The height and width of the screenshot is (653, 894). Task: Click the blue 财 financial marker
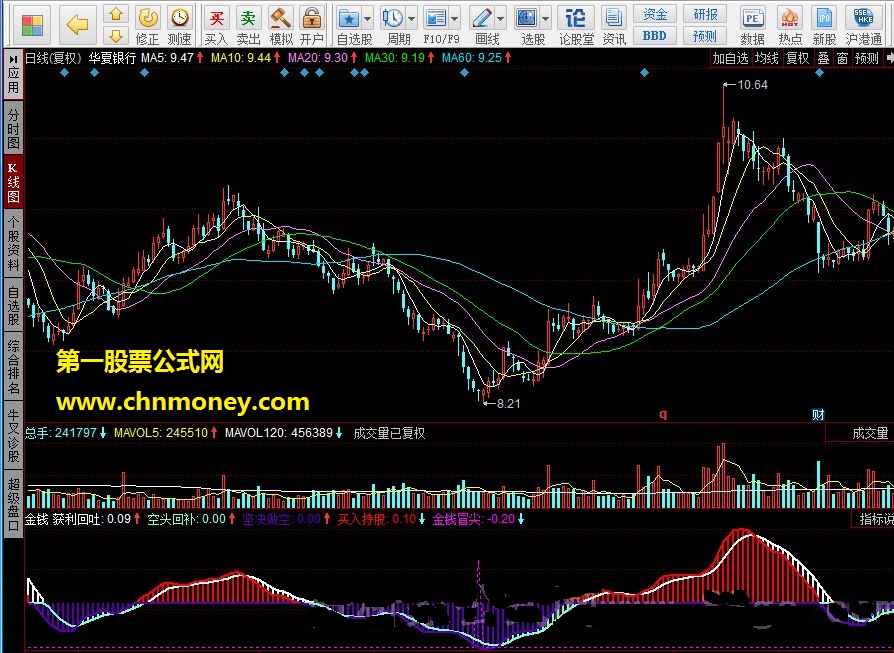pos(818,415)
